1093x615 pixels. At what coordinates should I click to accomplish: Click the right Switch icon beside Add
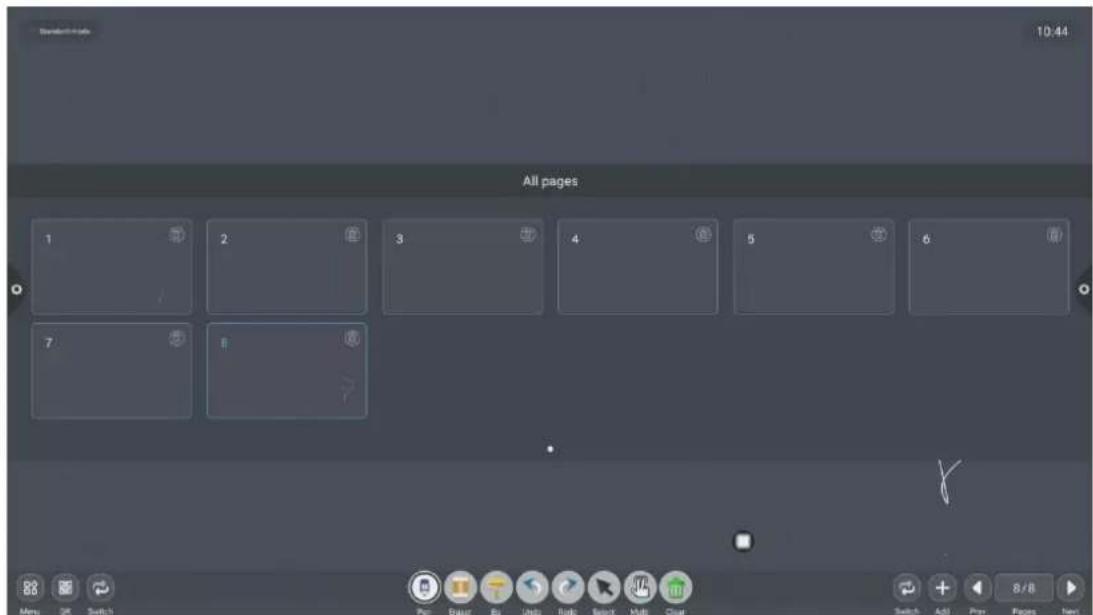pyautogui.click(x=907, y=588)
